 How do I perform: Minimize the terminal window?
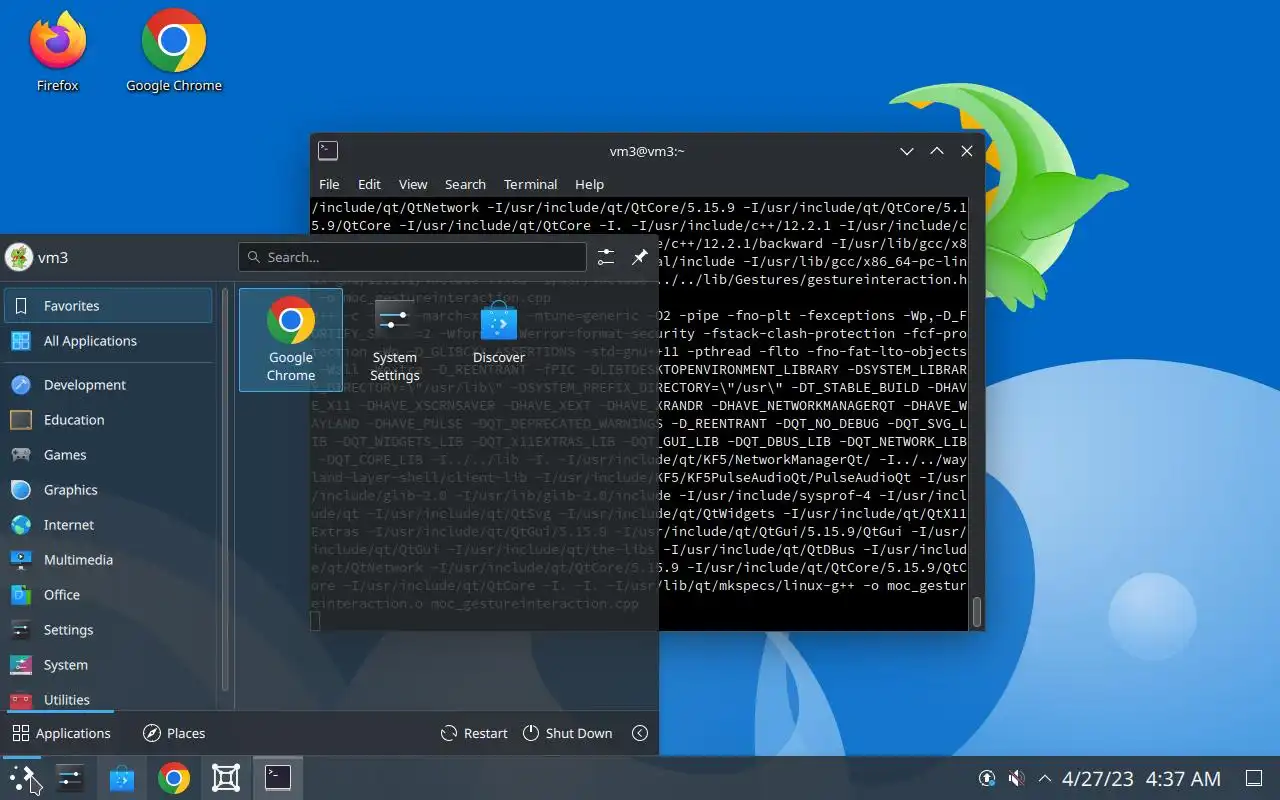click(906, 151)
